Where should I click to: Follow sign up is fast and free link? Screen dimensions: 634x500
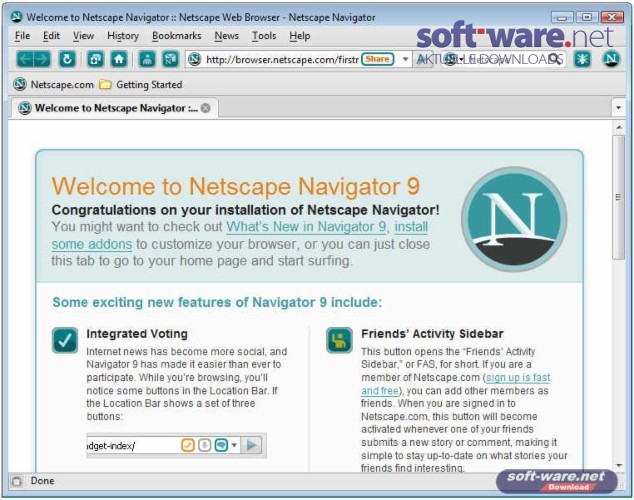click(x=518, y=378)
